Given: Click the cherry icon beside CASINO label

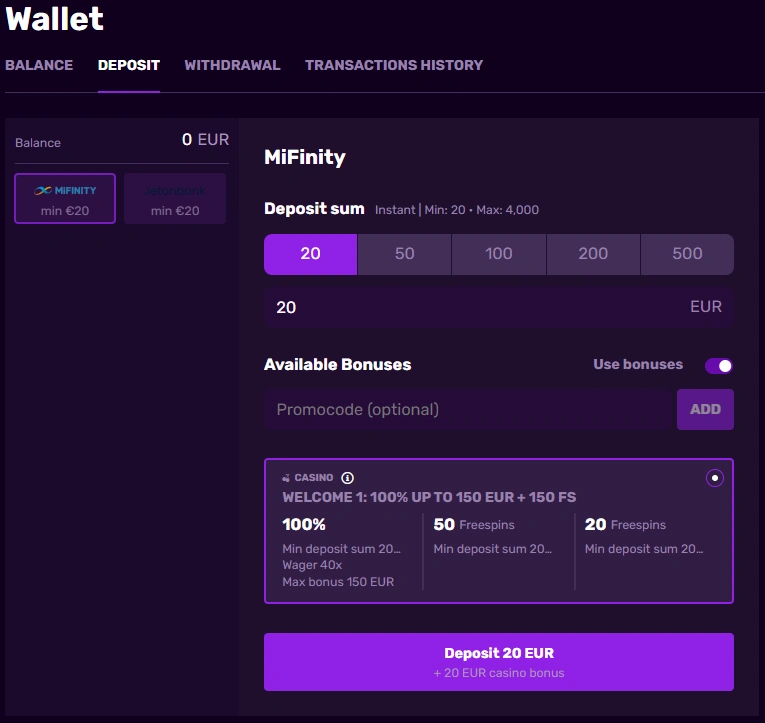Looking at the screenshot, I should click(286, 478).
